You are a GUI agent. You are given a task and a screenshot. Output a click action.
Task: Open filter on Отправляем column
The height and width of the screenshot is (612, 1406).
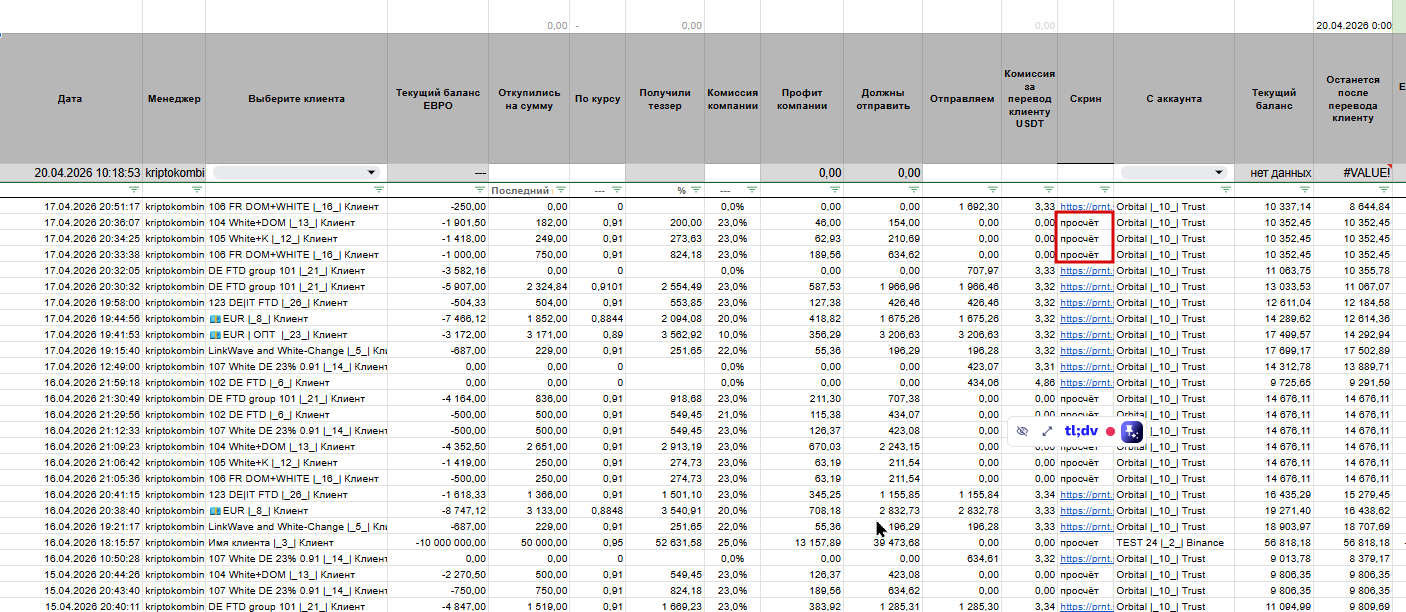click(992, 190)
